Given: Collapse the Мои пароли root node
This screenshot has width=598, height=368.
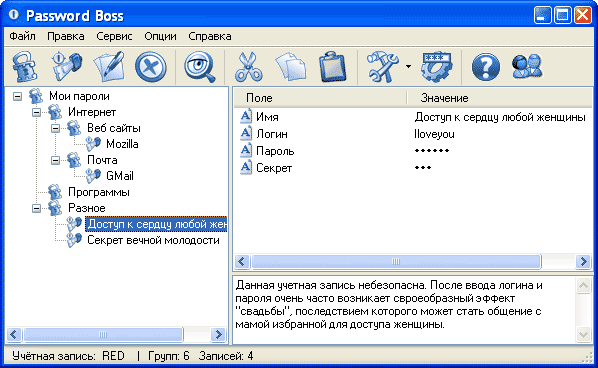Looking at the screenshot, I should tap(17, 96).
